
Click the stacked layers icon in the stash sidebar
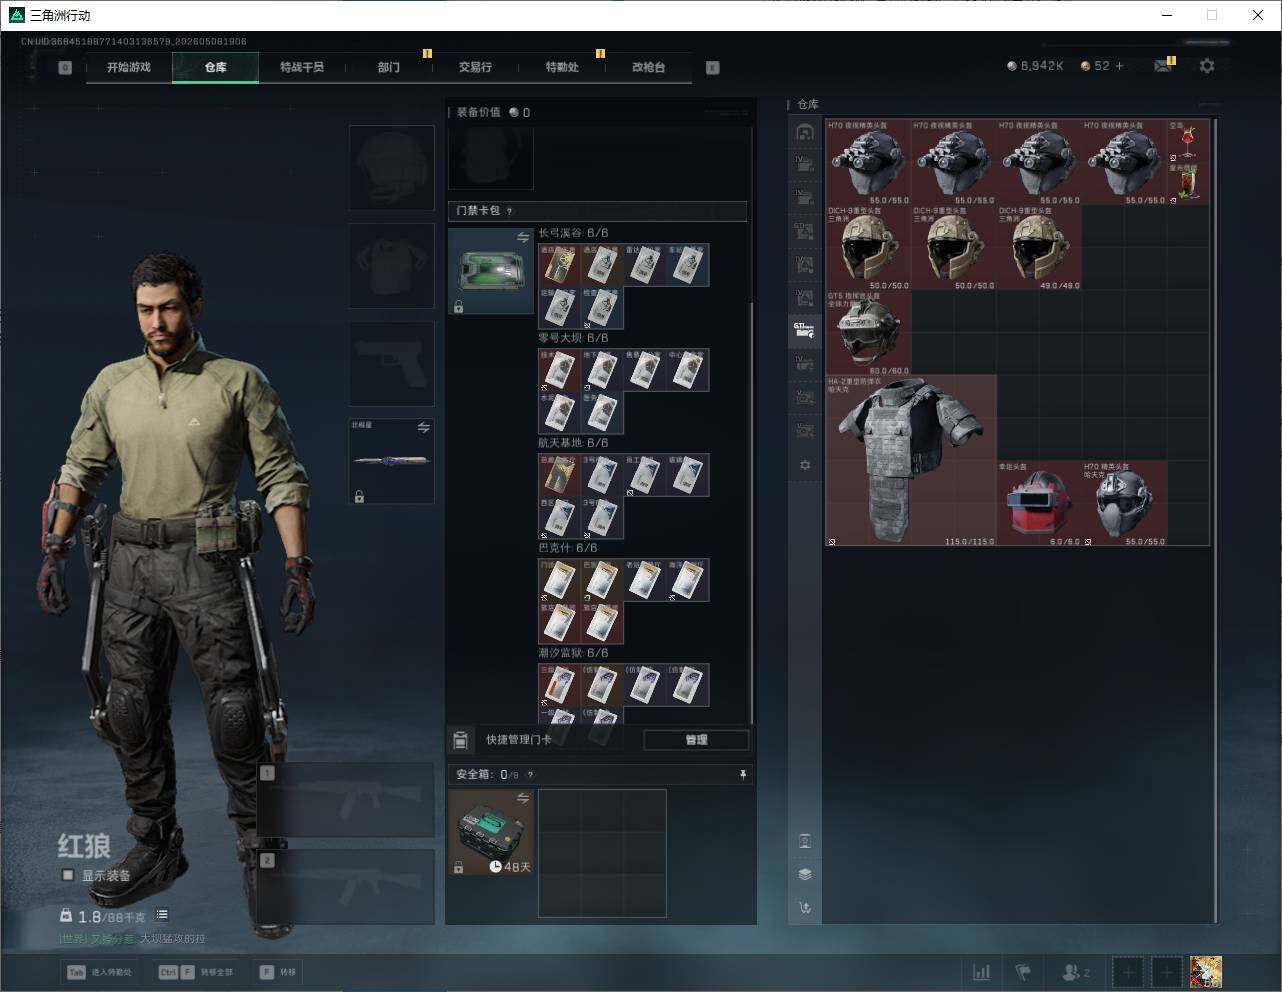coord(805,874)
